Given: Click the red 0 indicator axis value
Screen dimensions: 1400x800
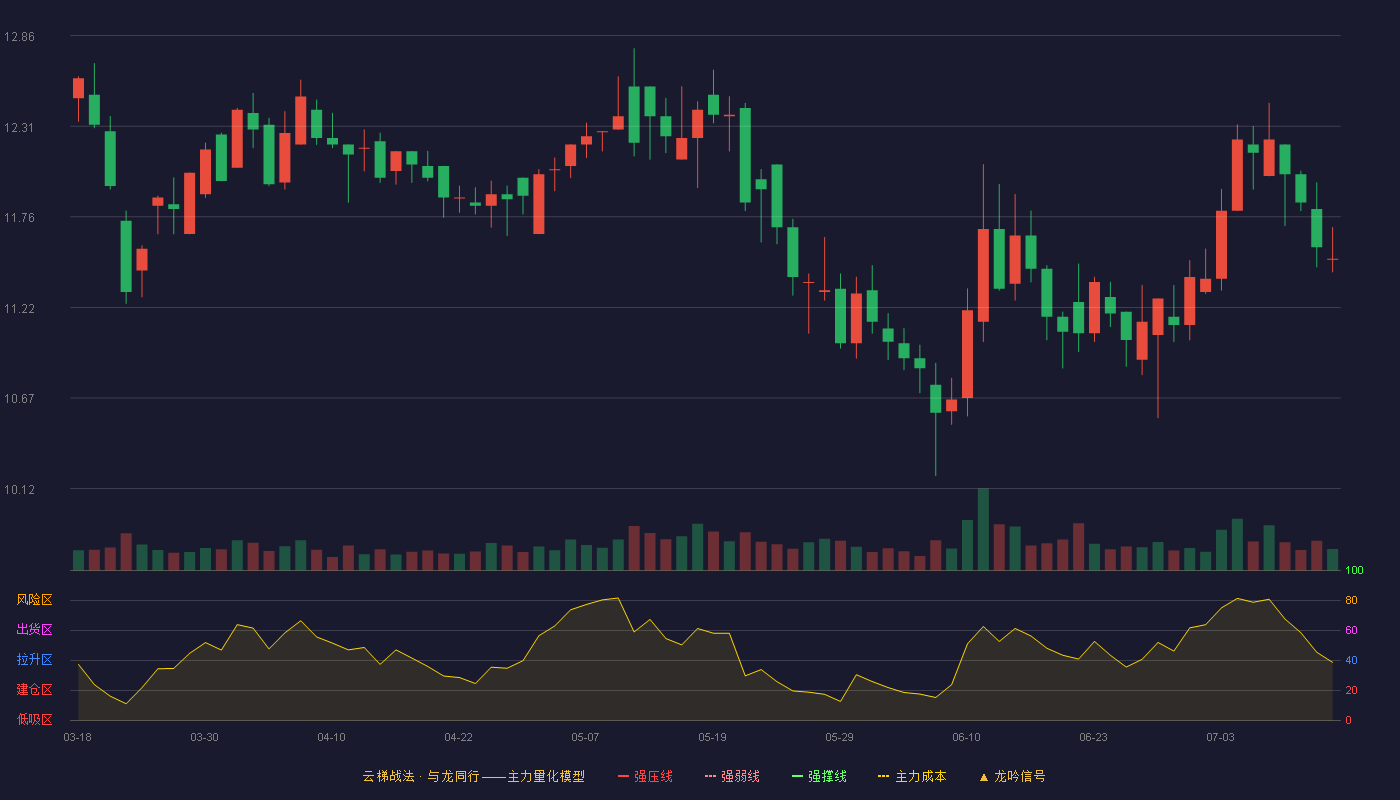Looking at the screenshot, I should click(x=1348, y=720).
